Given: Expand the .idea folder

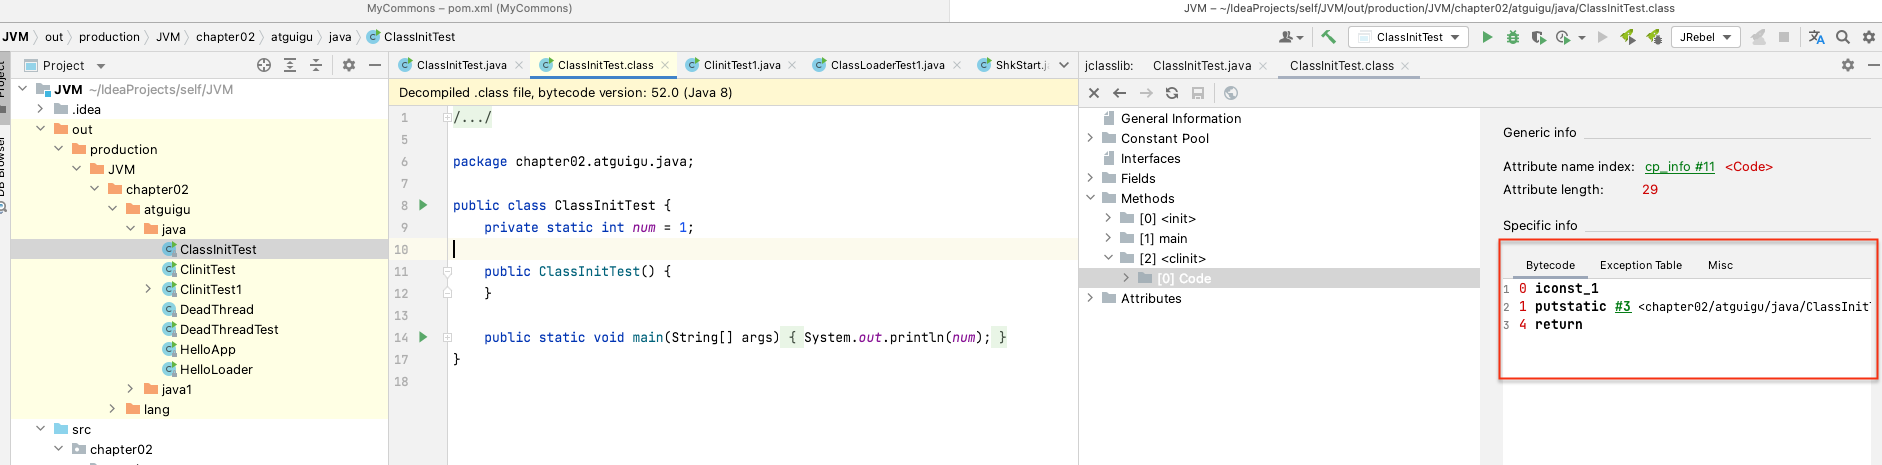Looking at the screenshot, I should click(x=40, y=109).
